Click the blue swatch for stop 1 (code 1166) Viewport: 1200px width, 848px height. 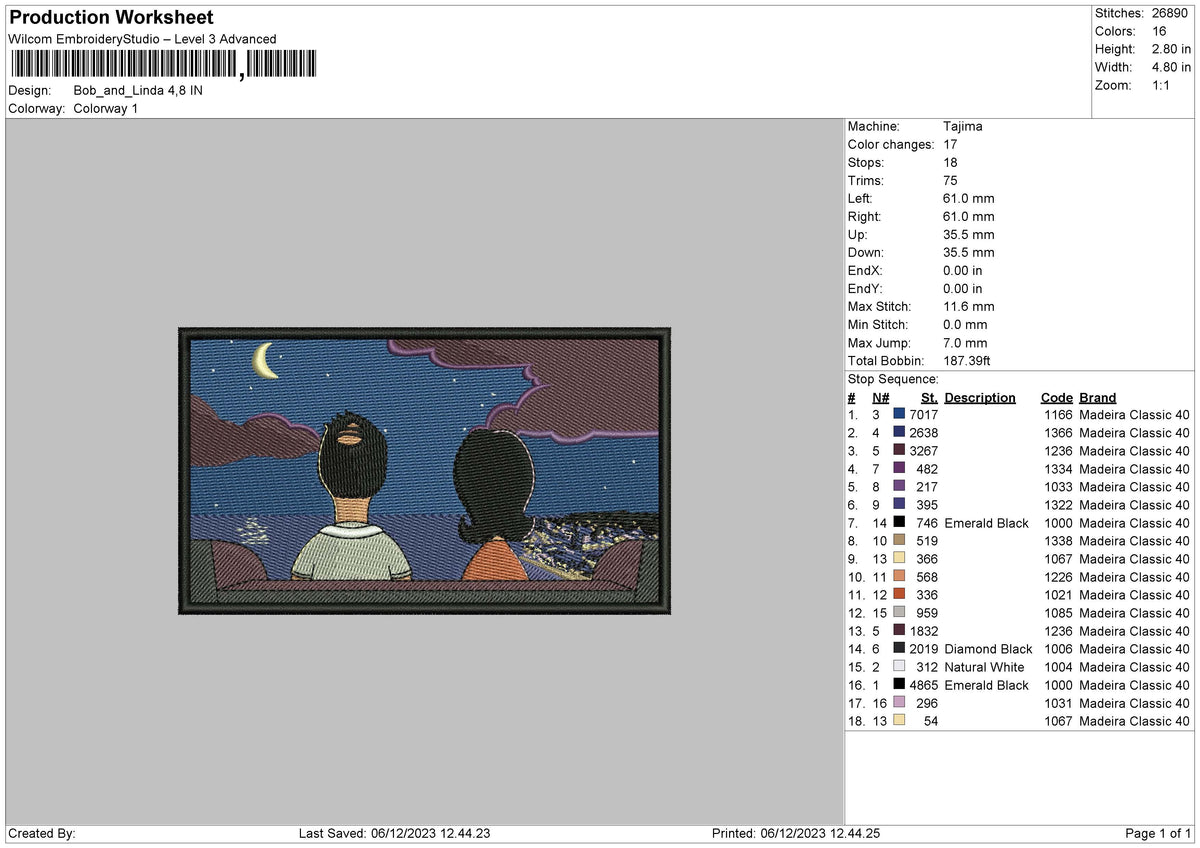(900, 413)
